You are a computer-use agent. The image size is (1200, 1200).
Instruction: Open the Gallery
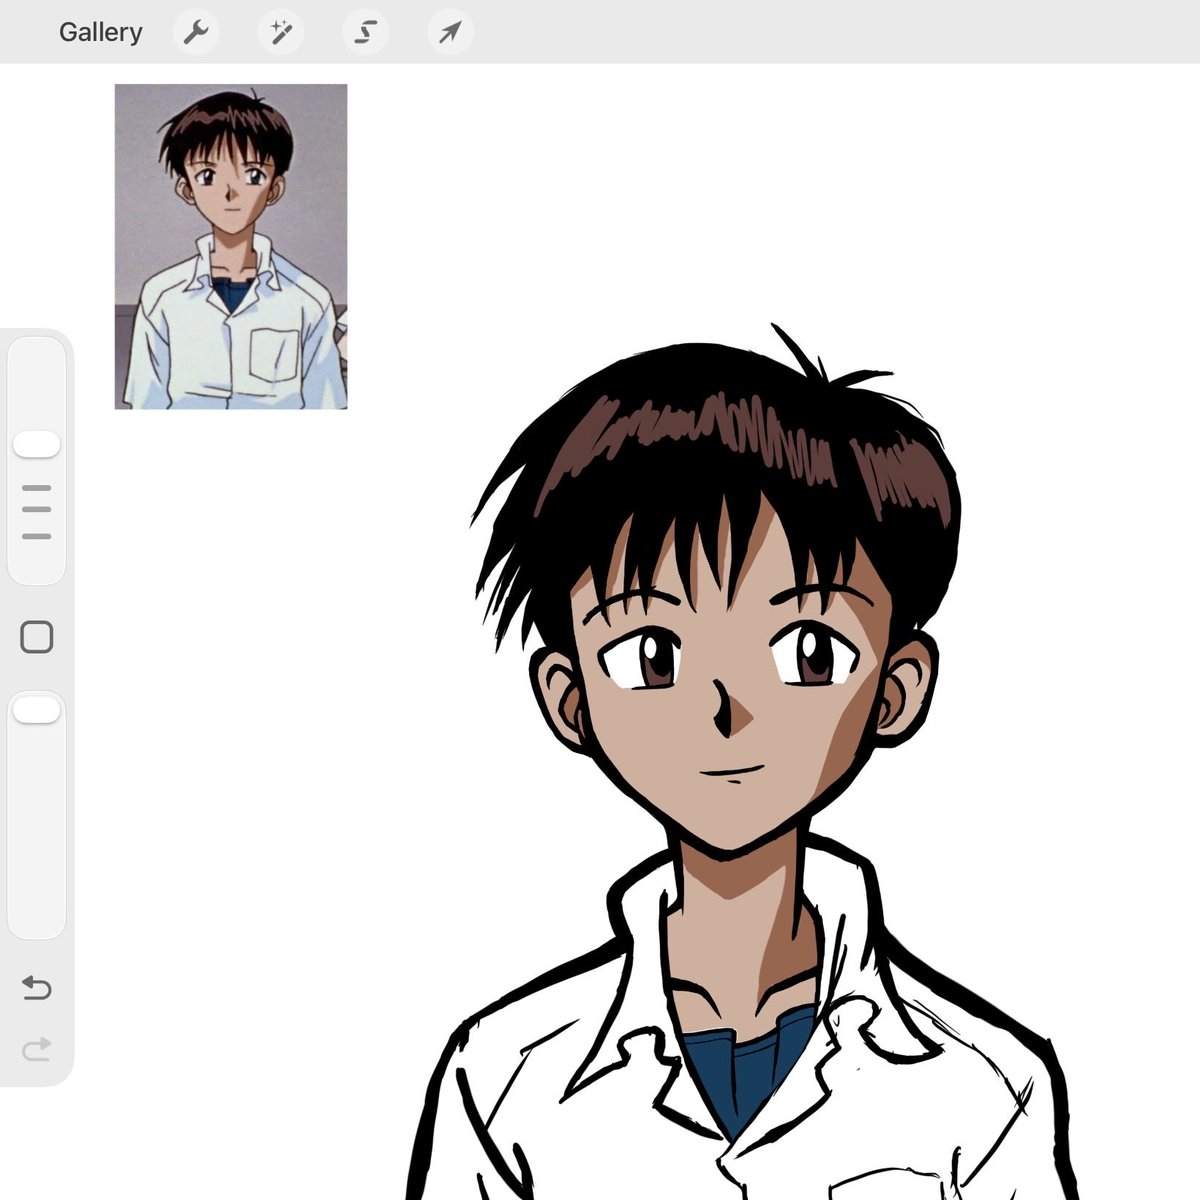click(x=100, y=32)
